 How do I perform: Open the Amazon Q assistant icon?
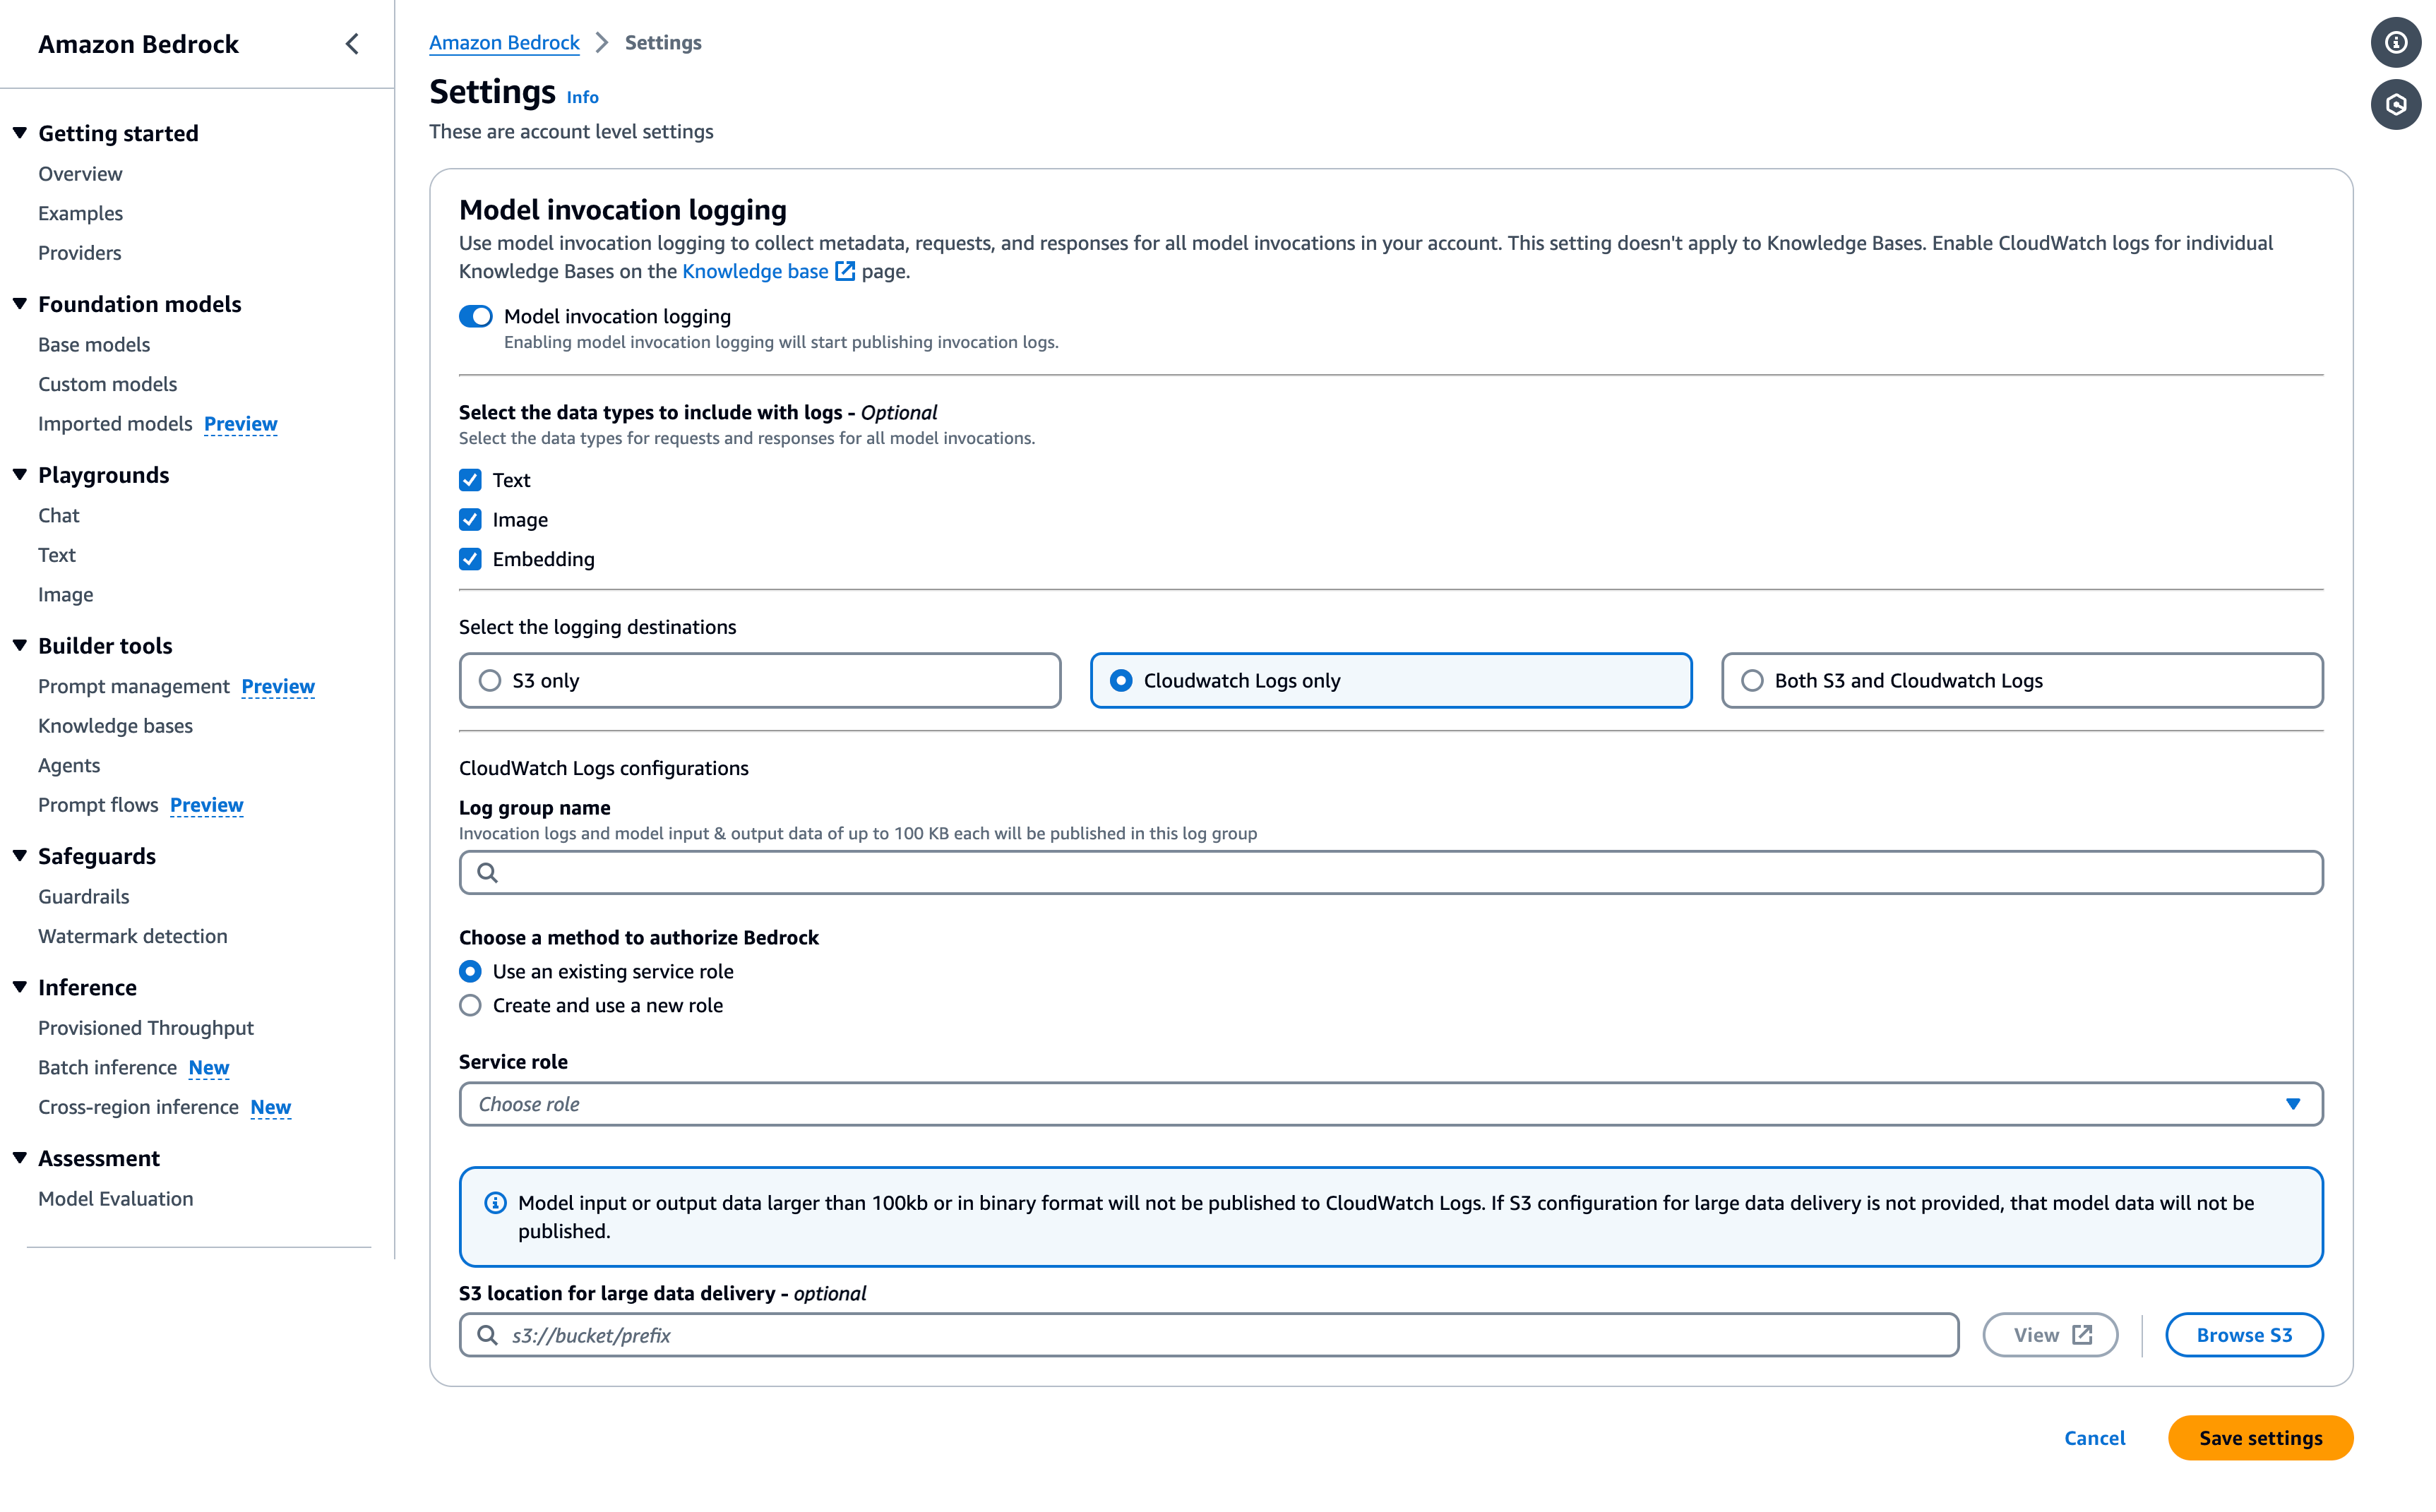tap(2396, 104)
